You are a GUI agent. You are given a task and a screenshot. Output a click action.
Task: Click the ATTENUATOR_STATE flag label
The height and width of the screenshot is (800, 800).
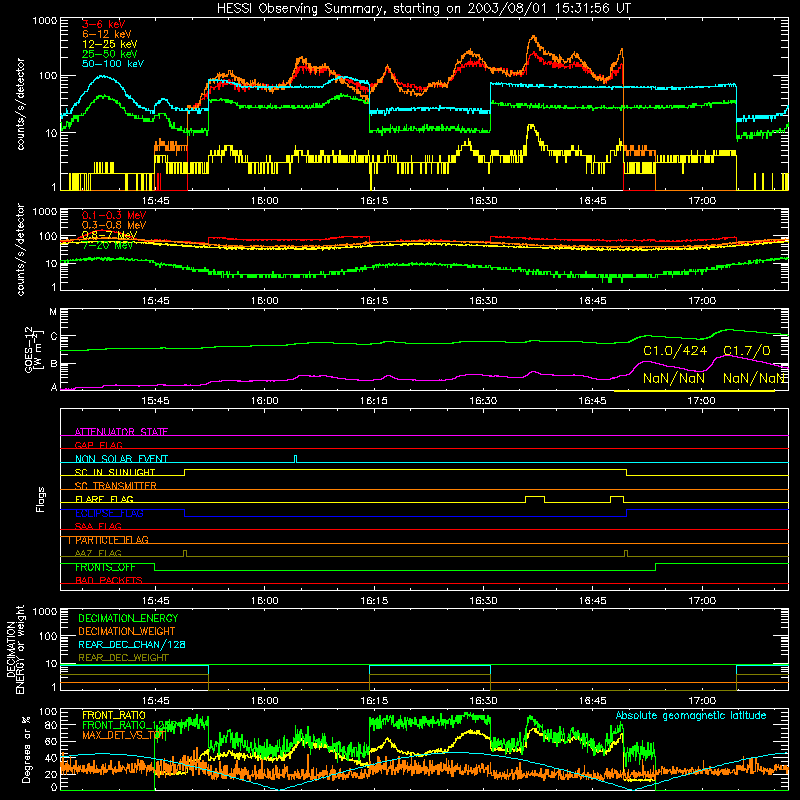[x=121, y=432]
